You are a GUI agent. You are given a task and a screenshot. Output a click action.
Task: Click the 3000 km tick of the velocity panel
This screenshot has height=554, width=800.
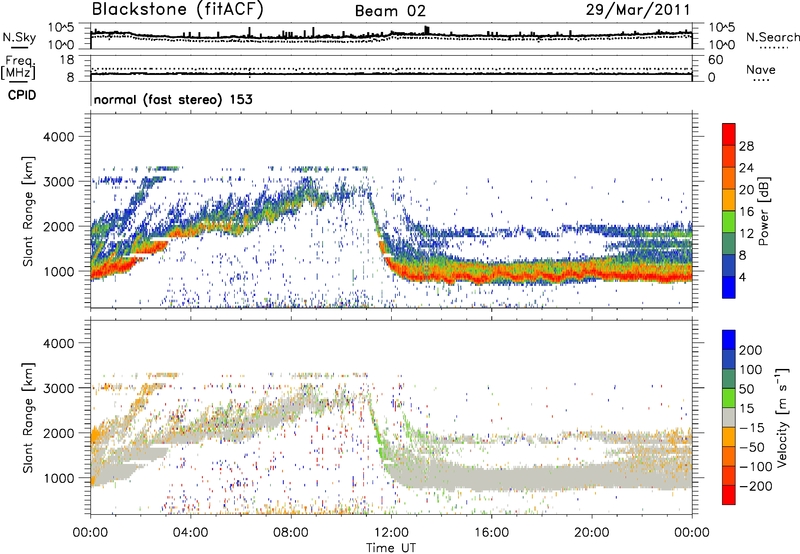point(58,388)
